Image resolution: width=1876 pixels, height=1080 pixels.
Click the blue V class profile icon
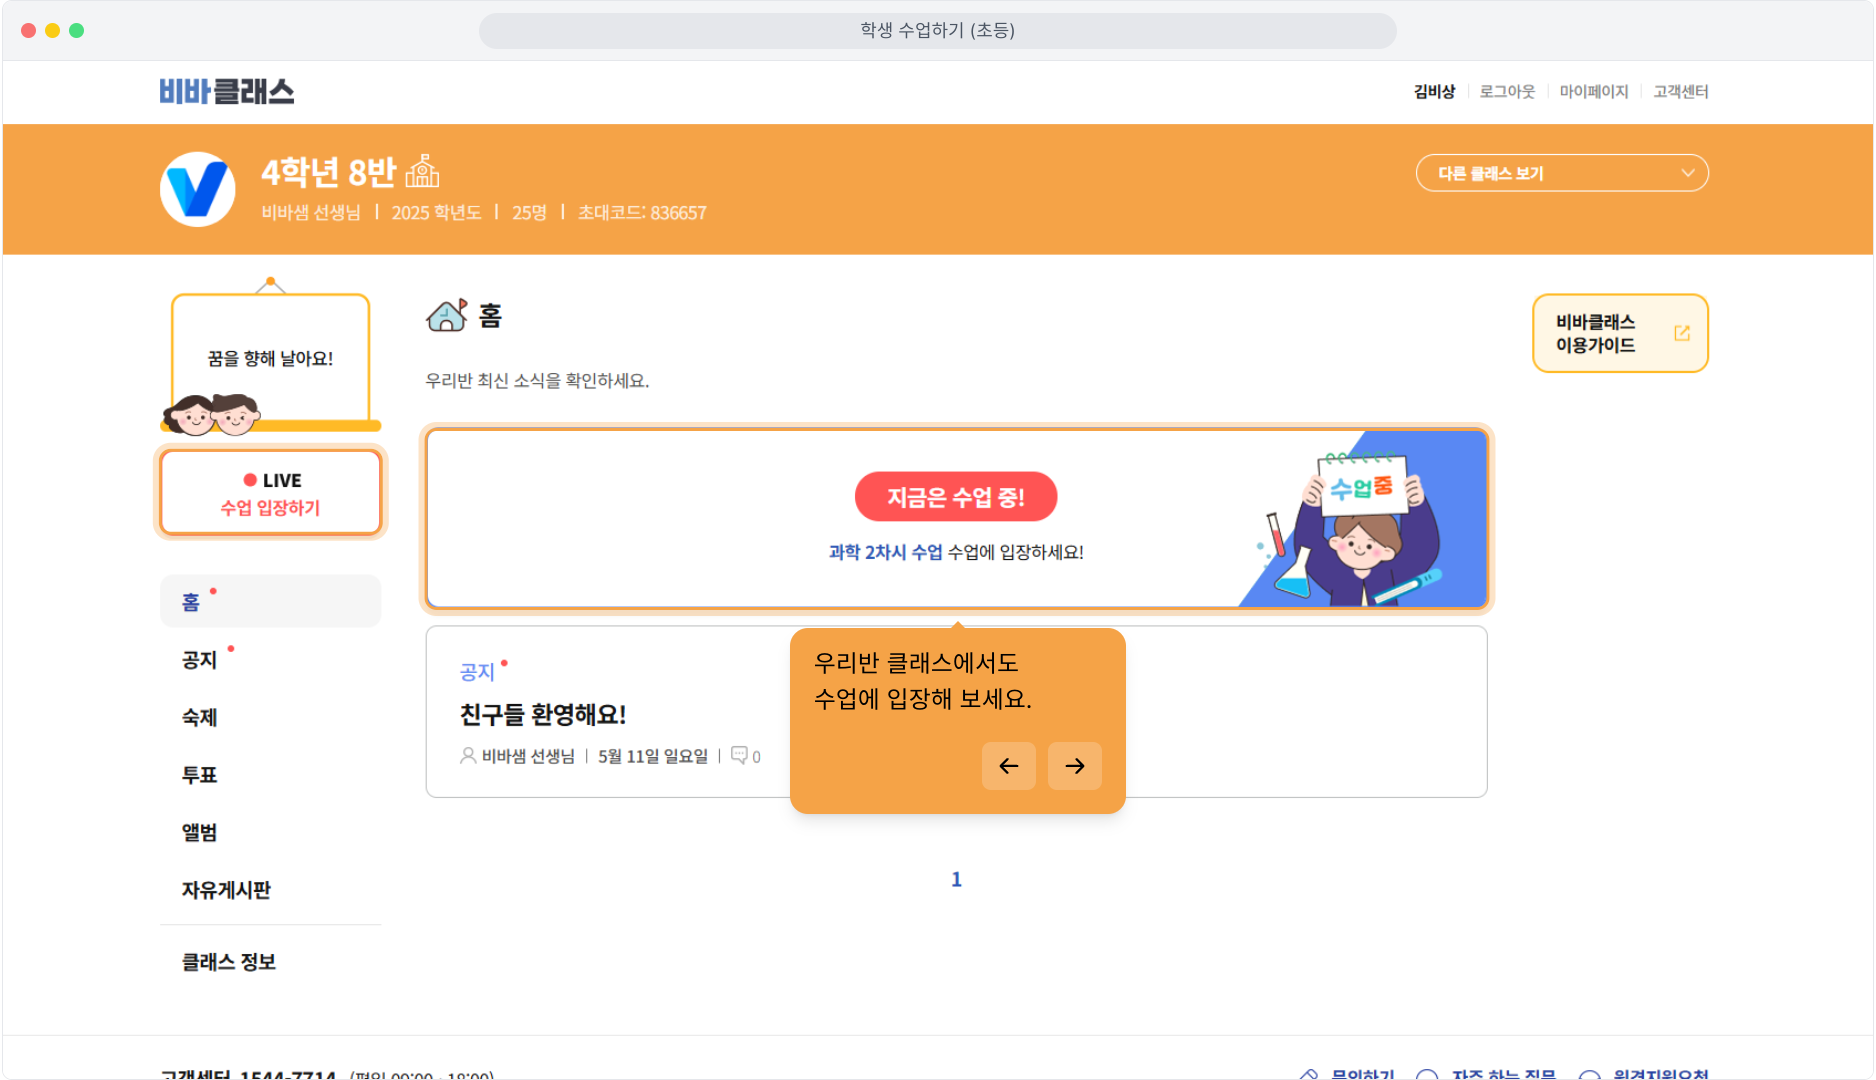pos(198,189)
